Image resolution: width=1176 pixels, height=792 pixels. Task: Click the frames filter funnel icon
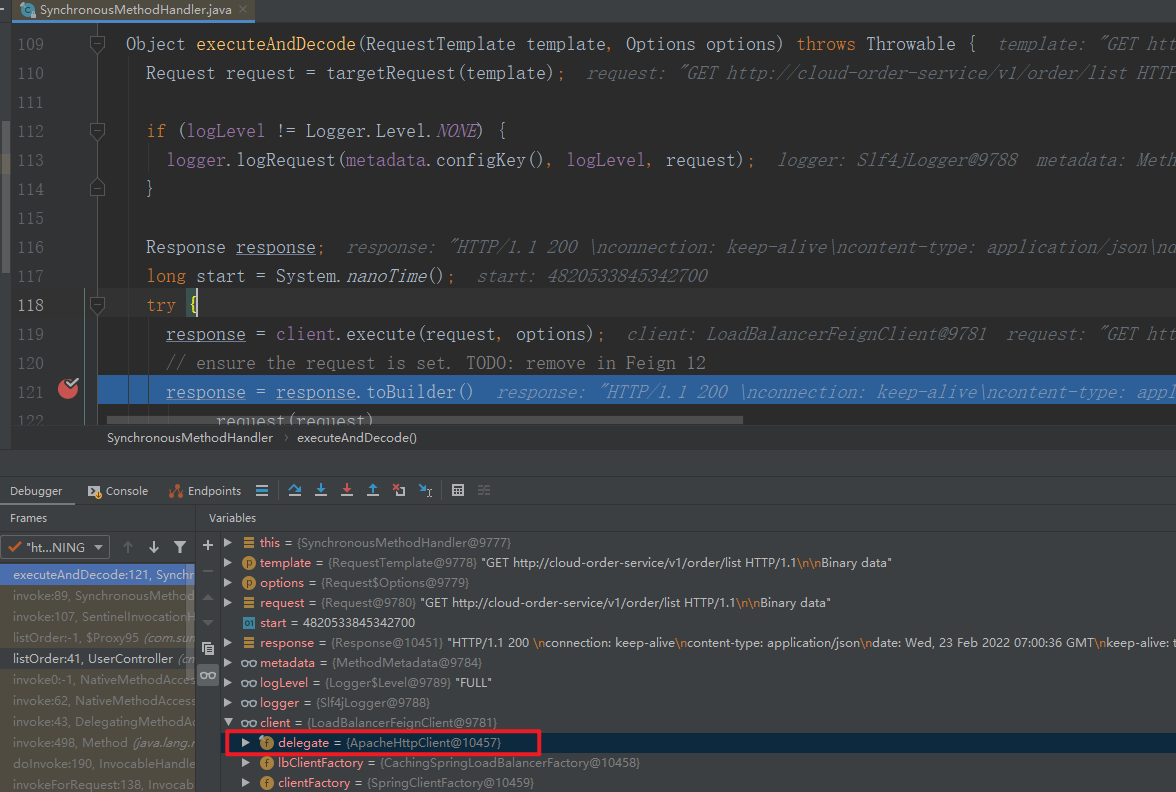pos(180,547)
